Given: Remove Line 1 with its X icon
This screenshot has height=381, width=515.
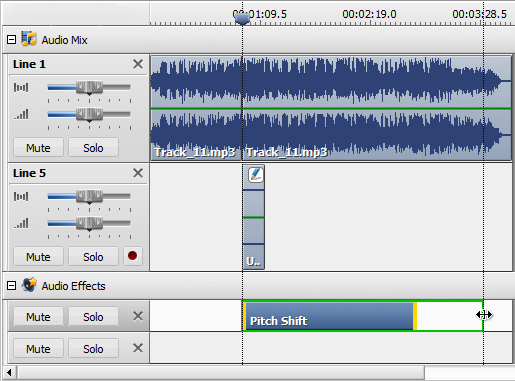Looking at the screenshot, I should click(138, 64).
